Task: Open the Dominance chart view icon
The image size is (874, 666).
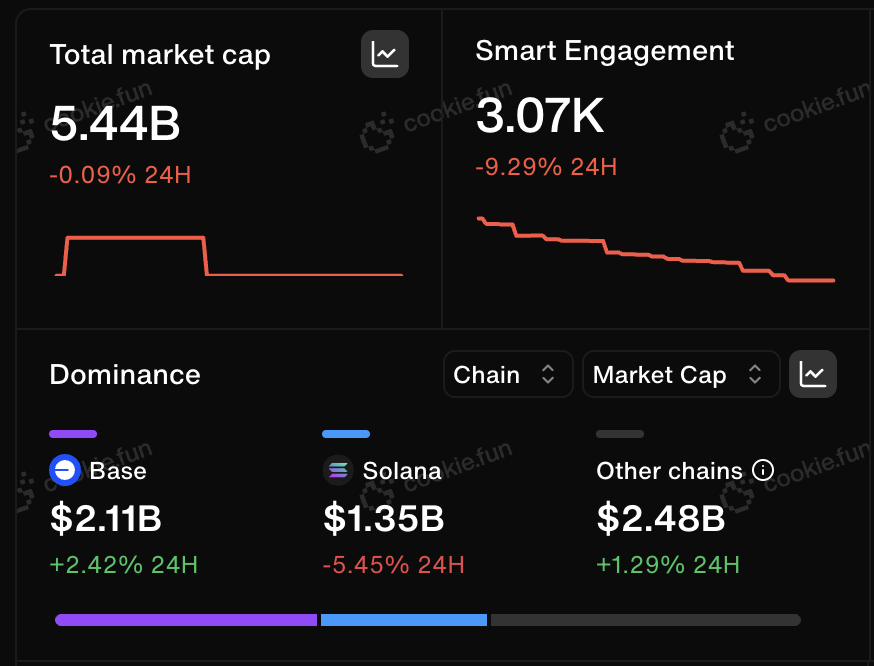Action: 813,374
